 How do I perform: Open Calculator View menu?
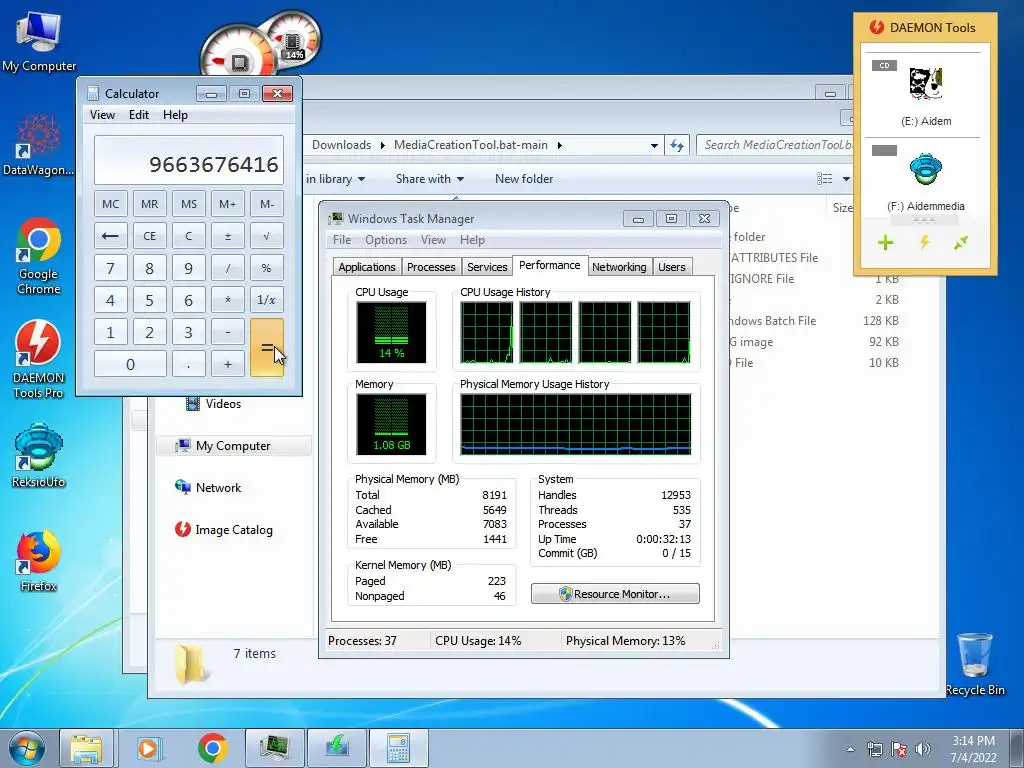pyautogui.click(x=102, y=115)
